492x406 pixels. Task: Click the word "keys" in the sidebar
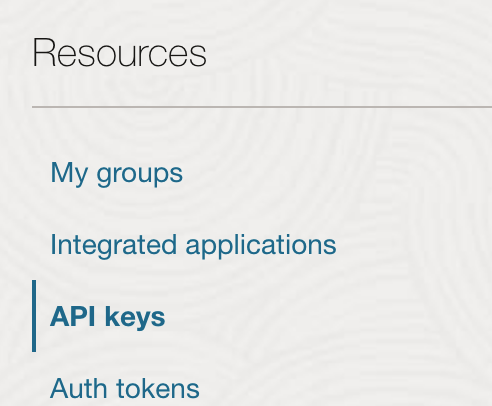[x=135, y=317]
